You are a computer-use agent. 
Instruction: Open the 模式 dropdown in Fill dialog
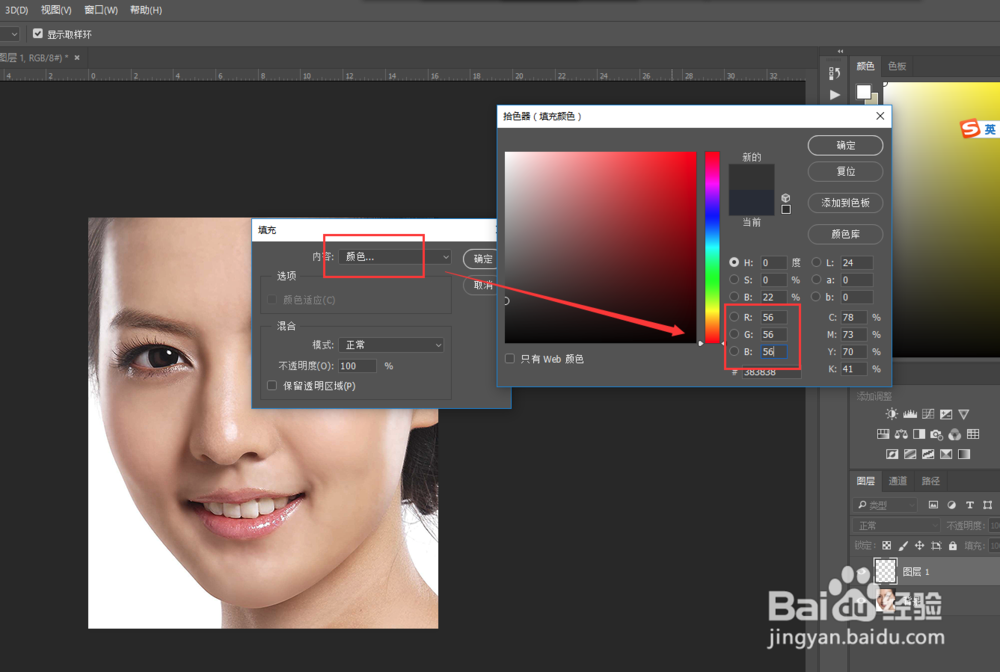tap(391, 344)
